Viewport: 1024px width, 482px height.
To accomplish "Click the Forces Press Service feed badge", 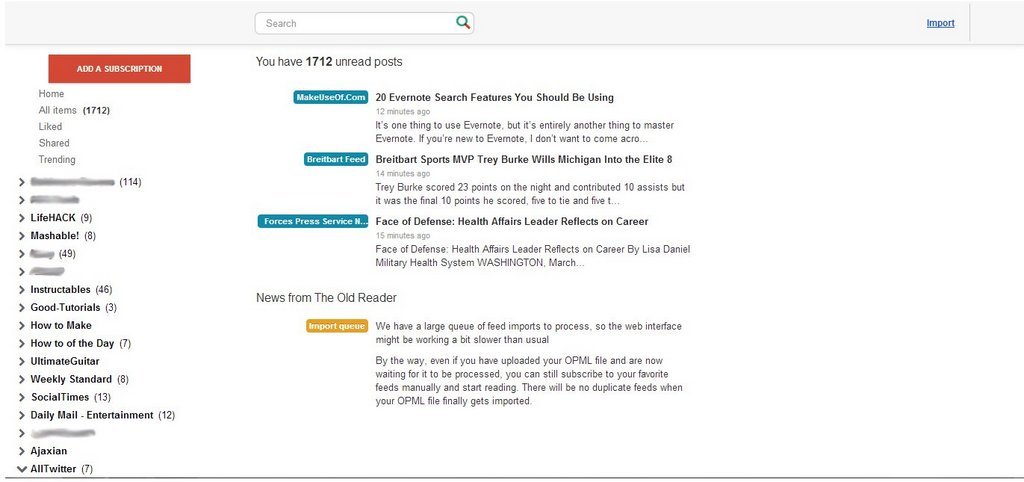I will coord(313,221).
